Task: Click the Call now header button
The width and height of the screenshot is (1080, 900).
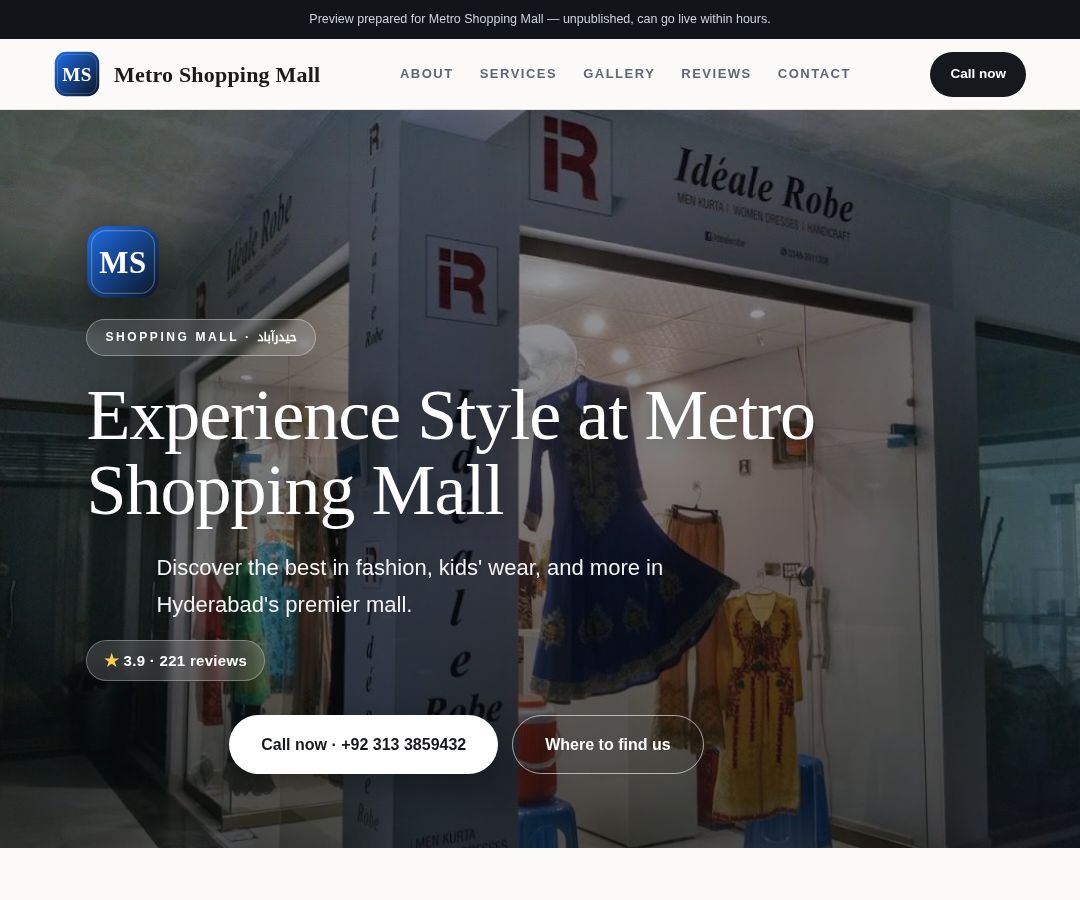Action: tap(977, 74)
